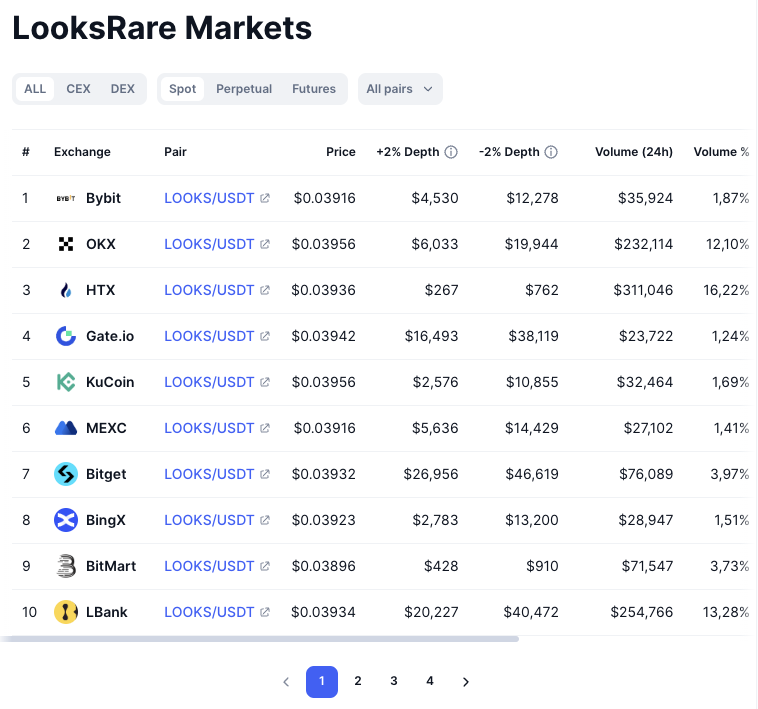The image size is (758, 709).
Task: Click the previous page left chevron
Action: tap(286, 682)
